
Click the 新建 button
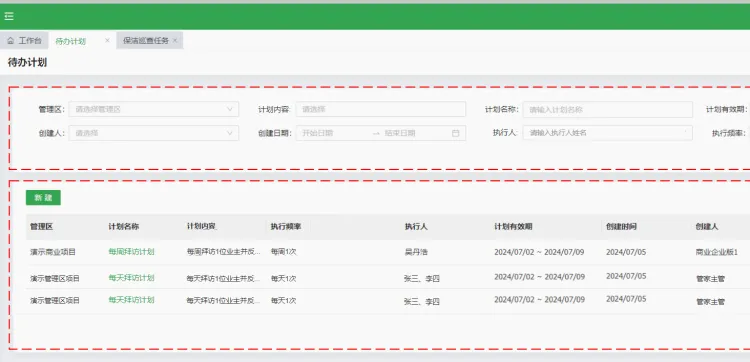click(x=43, y=197)
